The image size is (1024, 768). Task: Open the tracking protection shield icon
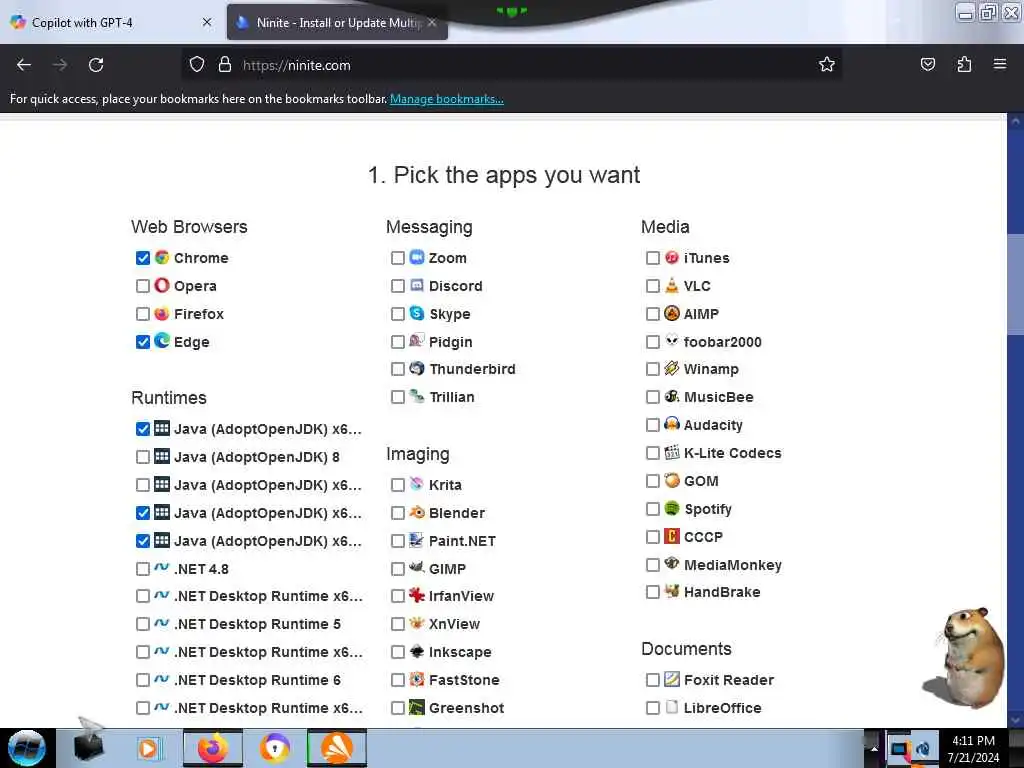197,65
